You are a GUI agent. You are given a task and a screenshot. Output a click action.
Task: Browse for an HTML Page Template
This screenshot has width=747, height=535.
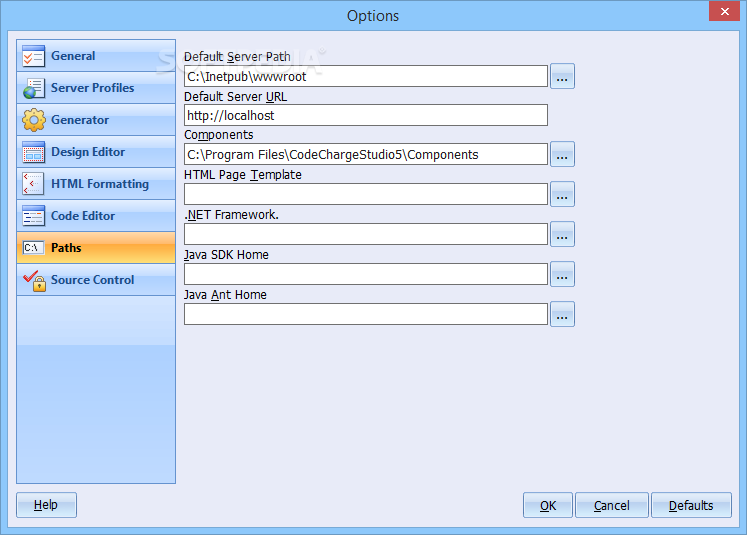click(x=562, y=194)
